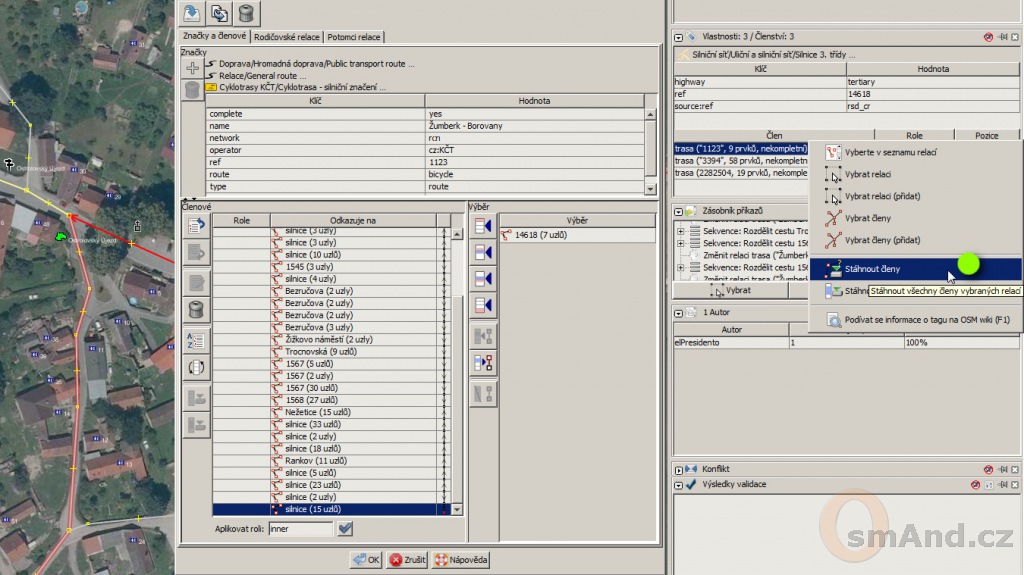Click the bottom grayed download icon in member toolbar
This screenshot has width=1024, height=575.
[196, 425]
